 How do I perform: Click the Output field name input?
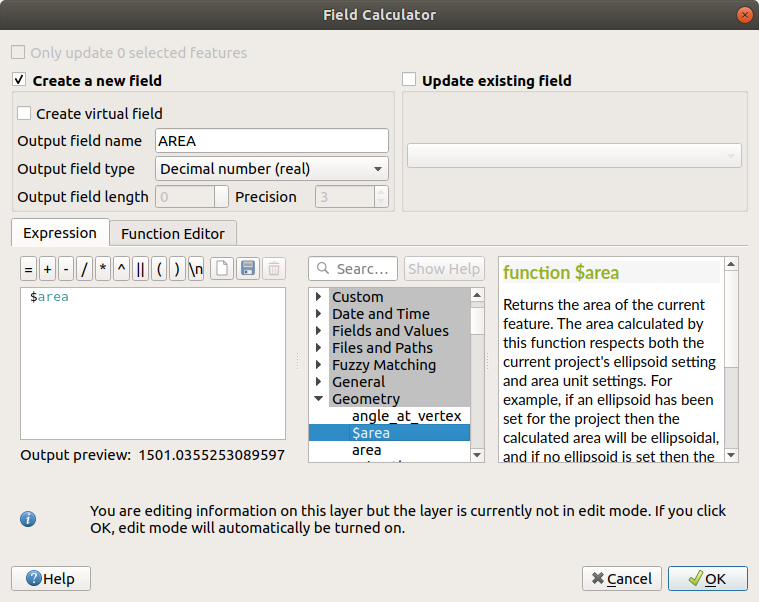point(271,141)
